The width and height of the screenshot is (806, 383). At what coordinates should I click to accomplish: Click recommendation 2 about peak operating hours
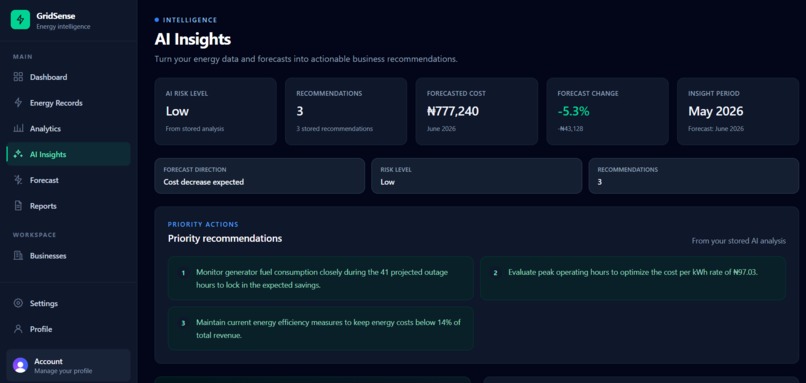633,278
